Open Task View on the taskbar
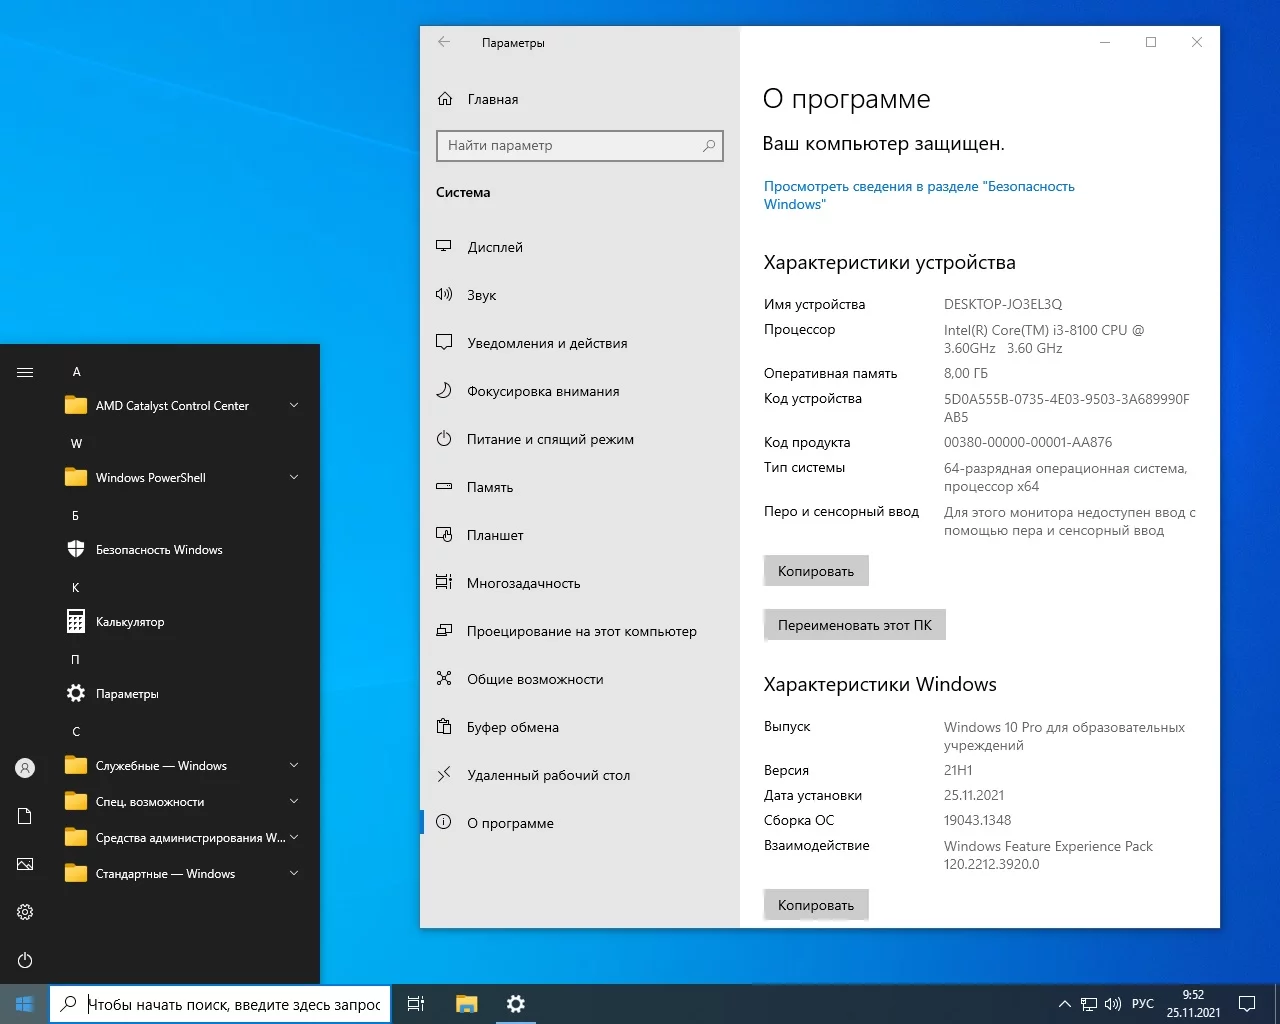 [416, 1004]
